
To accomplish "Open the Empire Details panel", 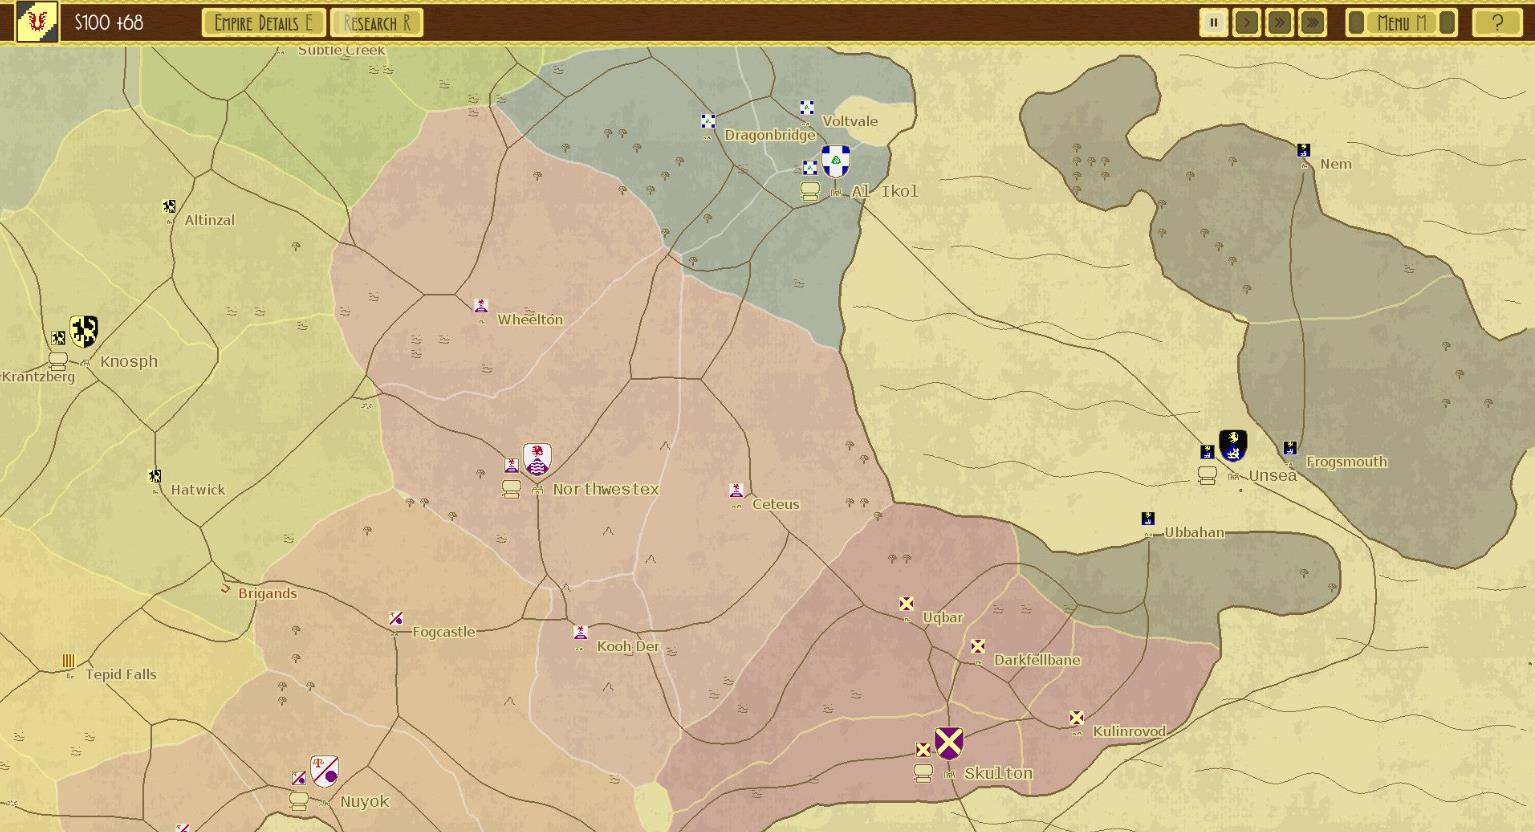I will coord(263,23).
